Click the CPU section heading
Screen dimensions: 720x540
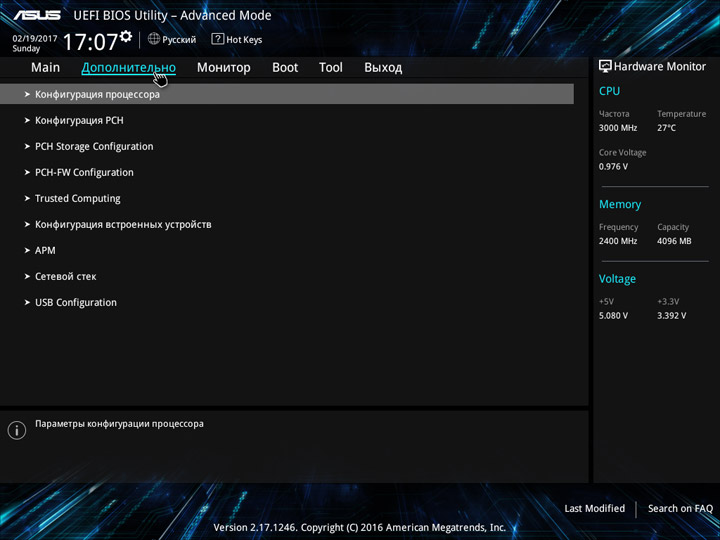(x=609, y=91)
